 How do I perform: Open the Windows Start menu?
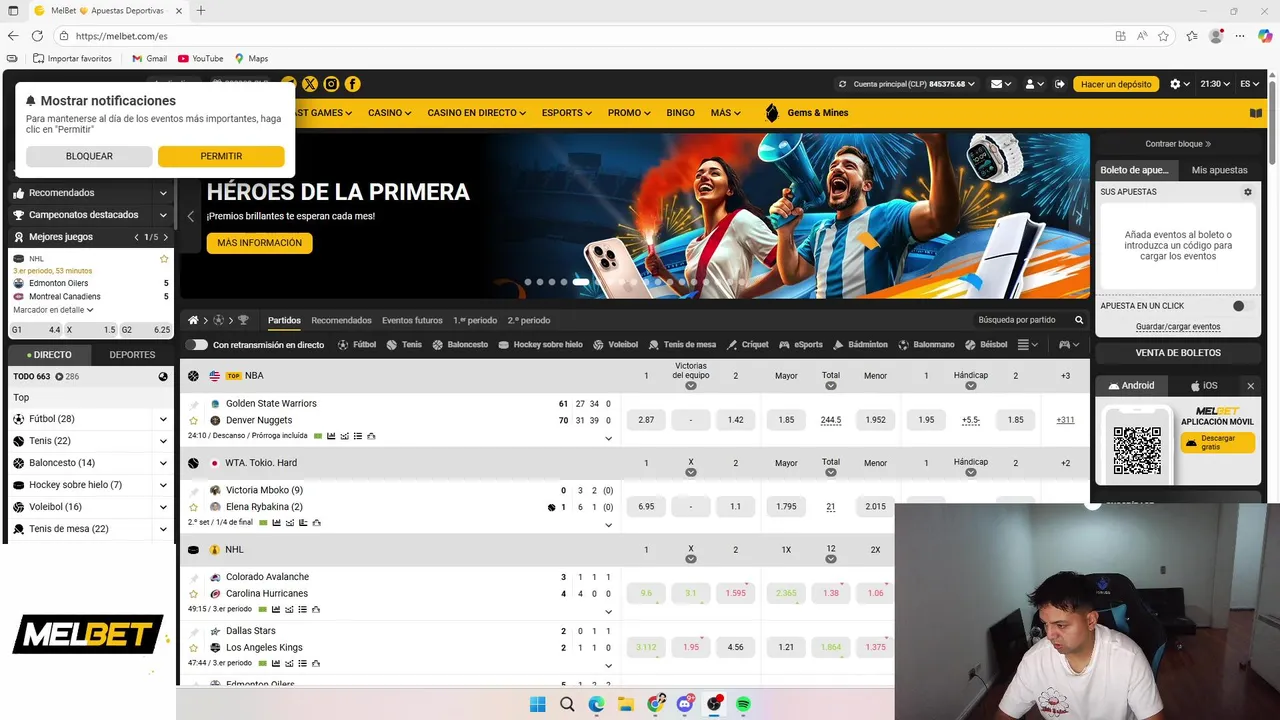pos(538,704)
